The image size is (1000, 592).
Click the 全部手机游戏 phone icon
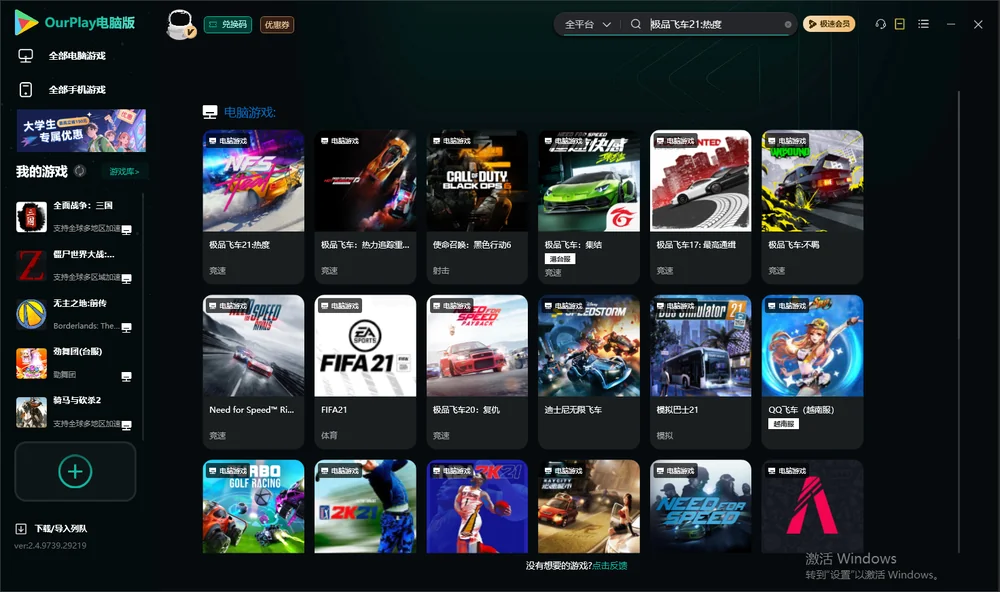(26, 90)
